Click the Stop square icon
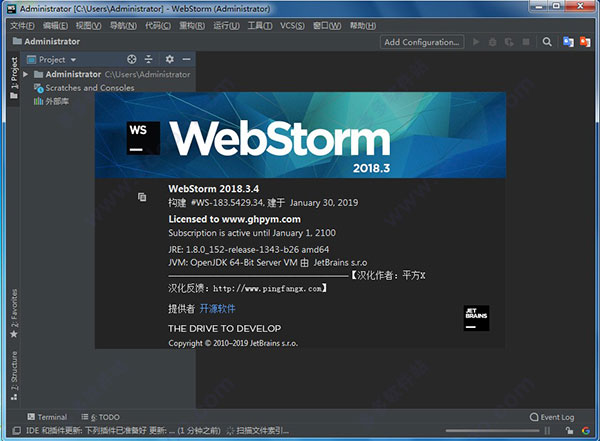600x441 pixels. click(x=526, y=42)
